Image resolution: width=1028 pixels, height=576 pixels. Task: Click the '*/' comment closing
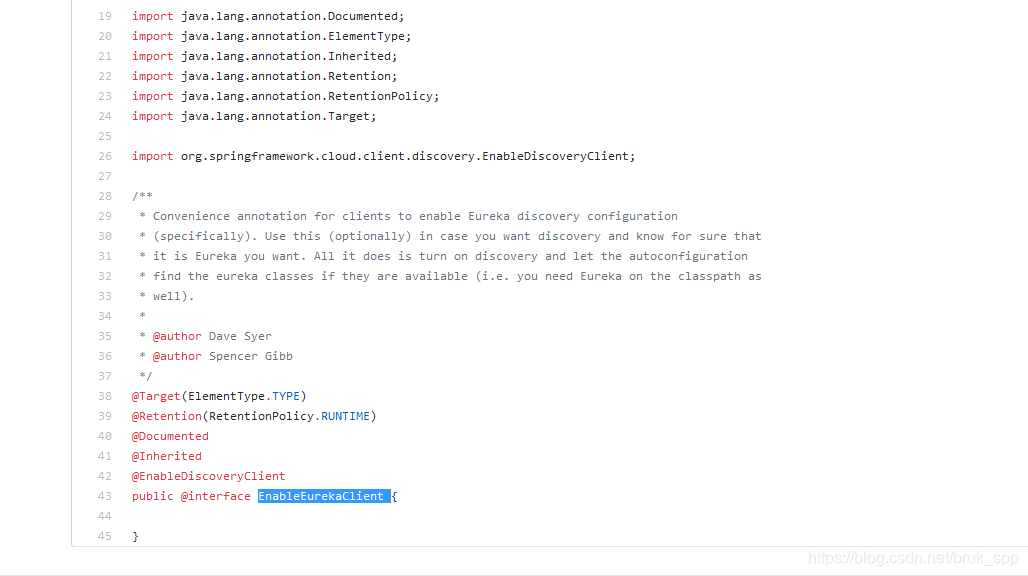pyautogui.click(x=146, y=376)
